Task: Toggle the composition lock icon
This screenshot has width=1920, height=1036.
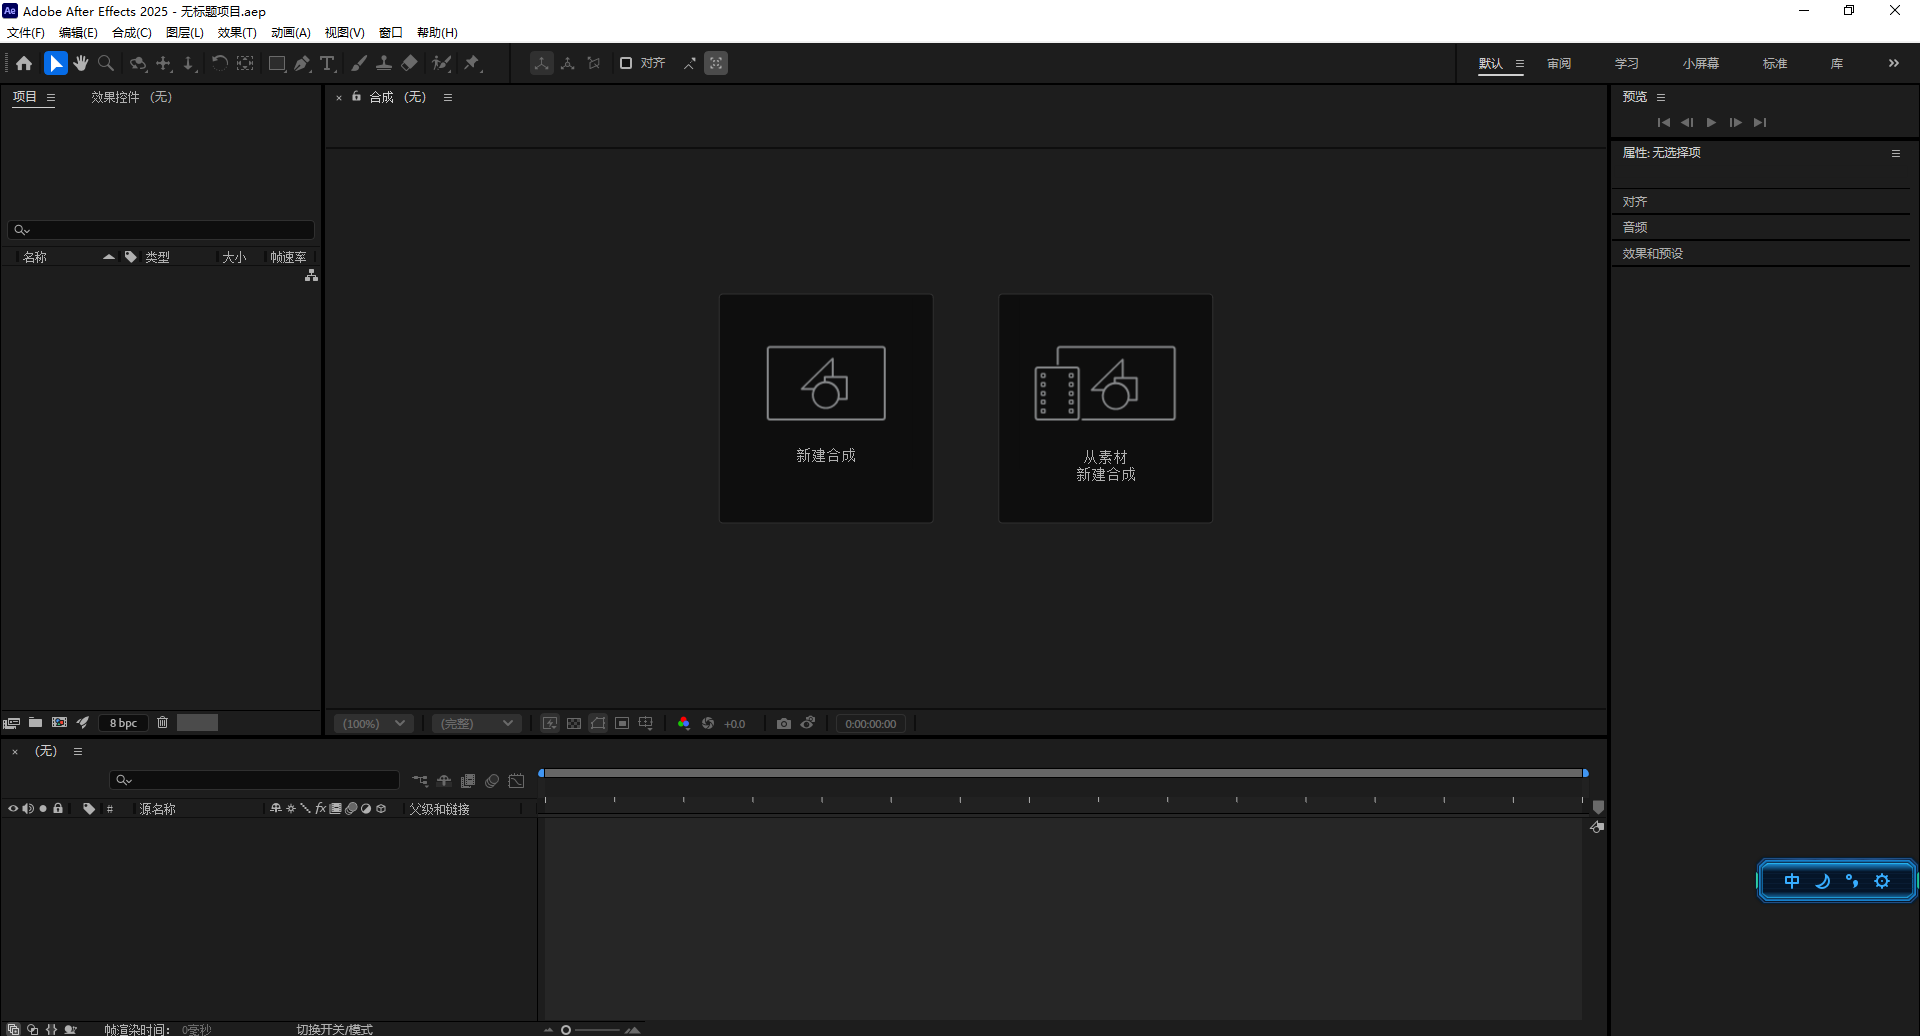Action: click(x=356, y=97)
